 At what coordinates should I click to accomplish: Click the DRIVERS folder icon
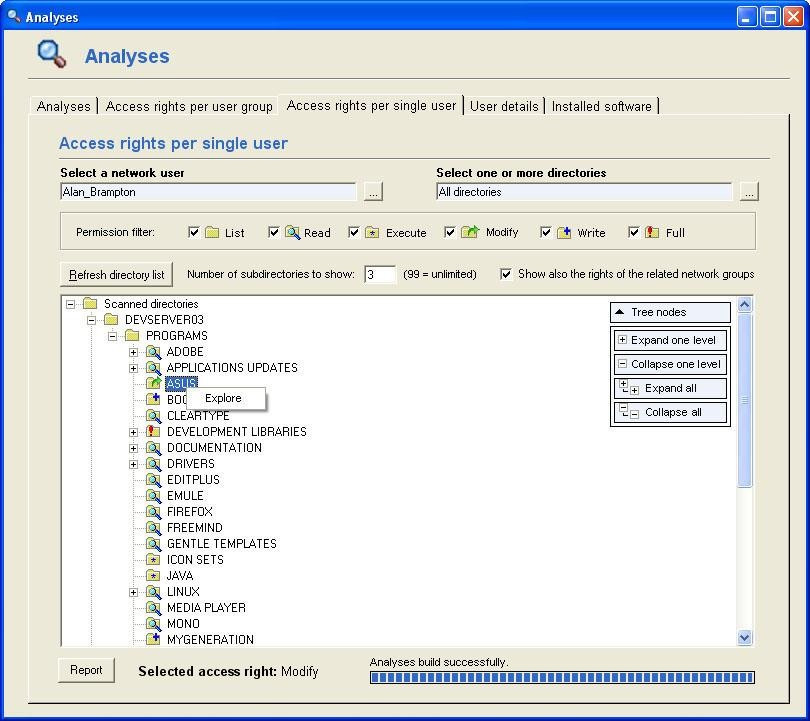pyautogui.click(x=153, y=464)
